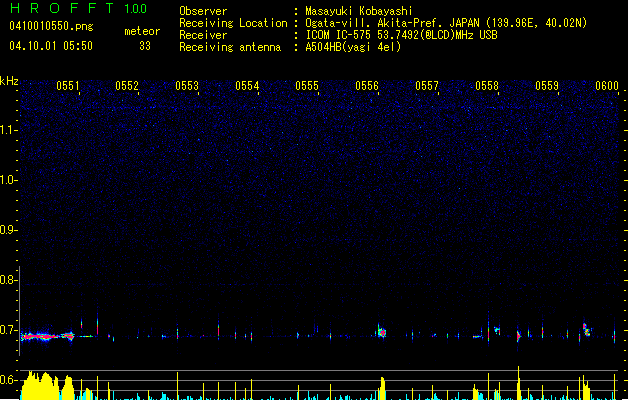Click the clustered echo after 0559

click(x=586, y=329)
